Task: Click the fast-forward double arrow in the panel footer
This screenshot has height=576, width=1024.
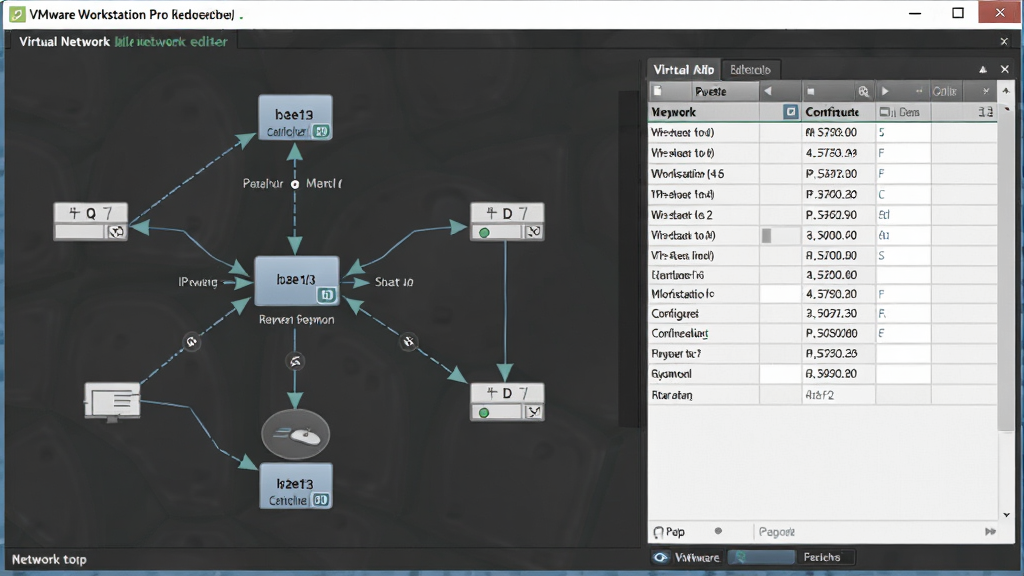Action: pyautogui.click(x=990, y=532)
